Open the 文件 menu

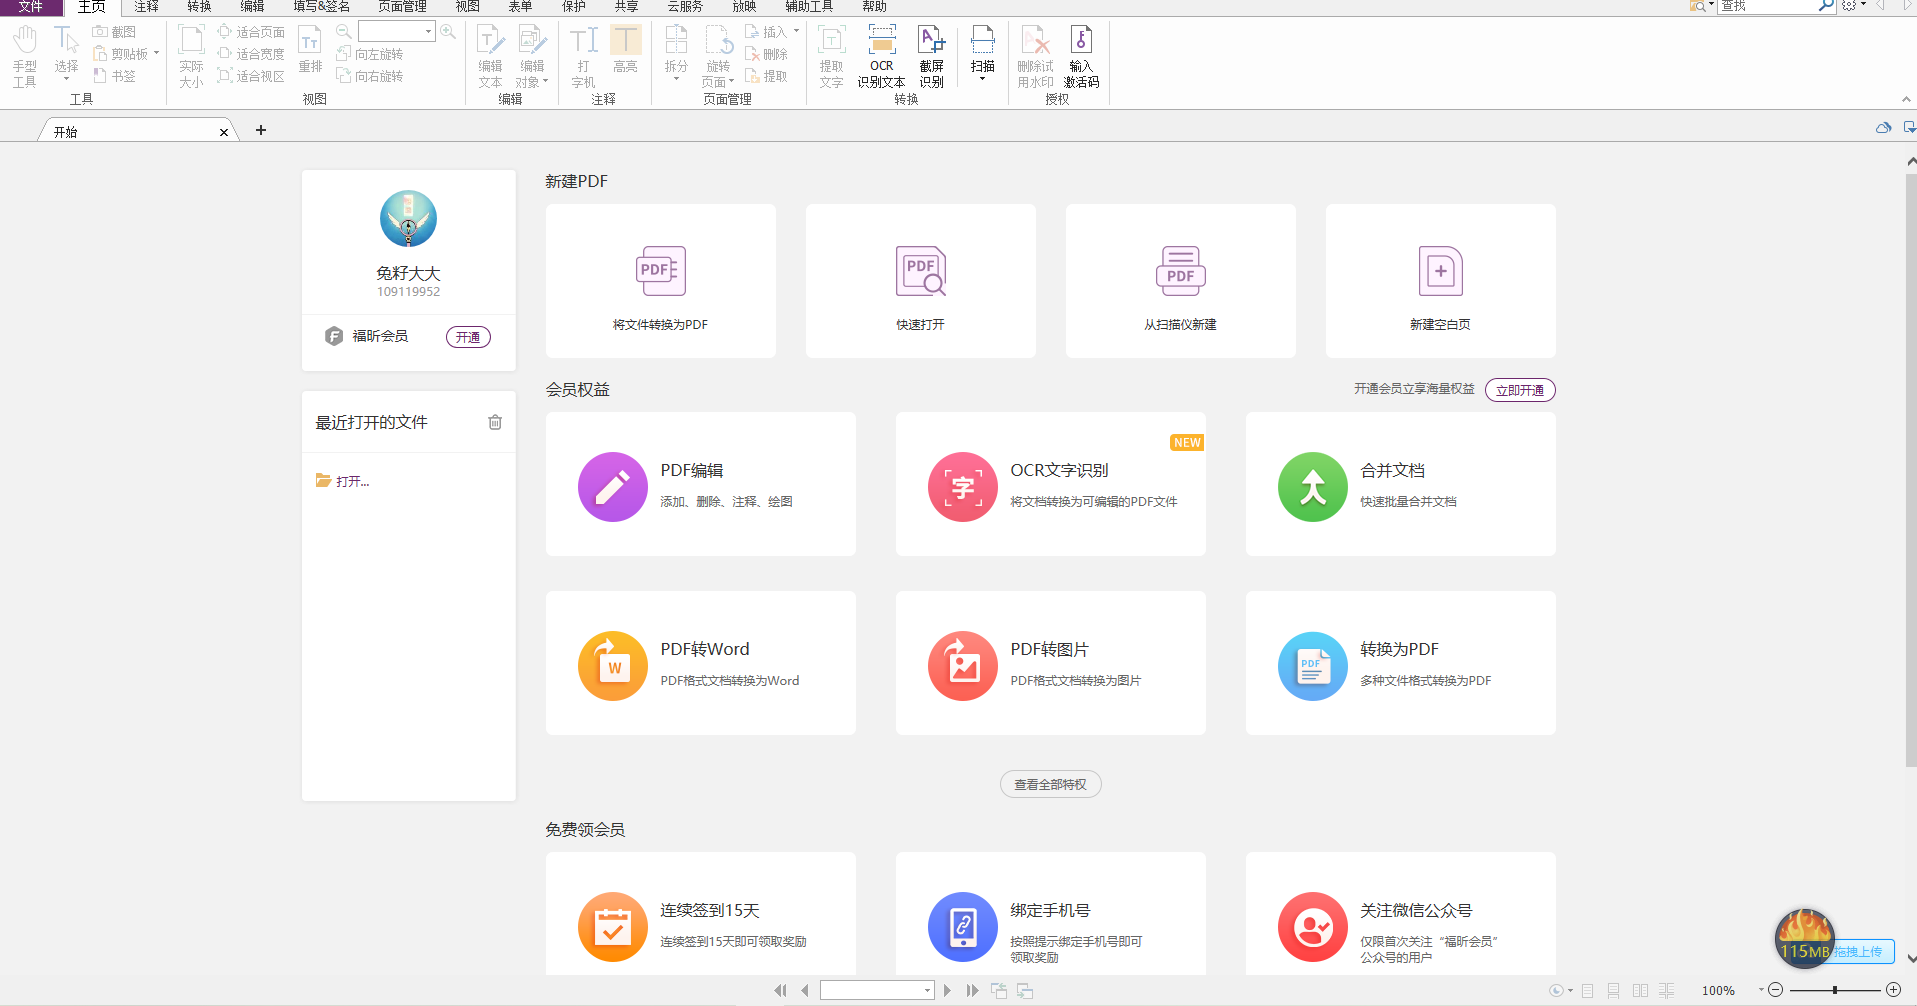coord(31,7)
